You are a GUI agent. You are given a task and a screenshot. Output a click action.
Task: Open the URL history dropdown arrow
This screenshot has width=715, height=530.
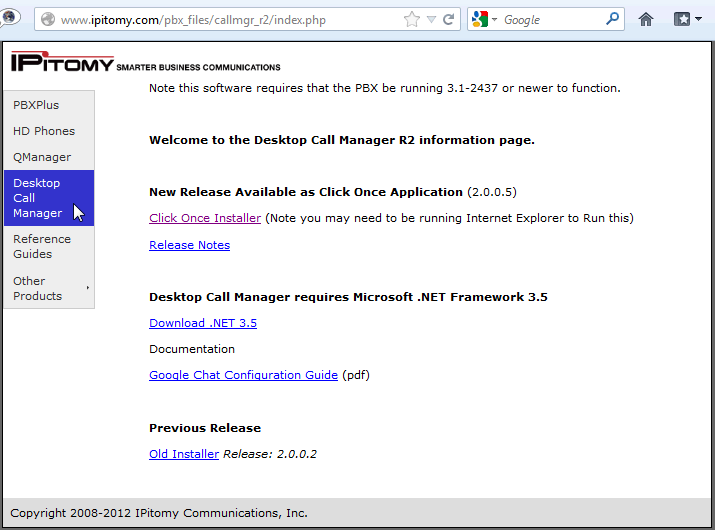point(431,20)
